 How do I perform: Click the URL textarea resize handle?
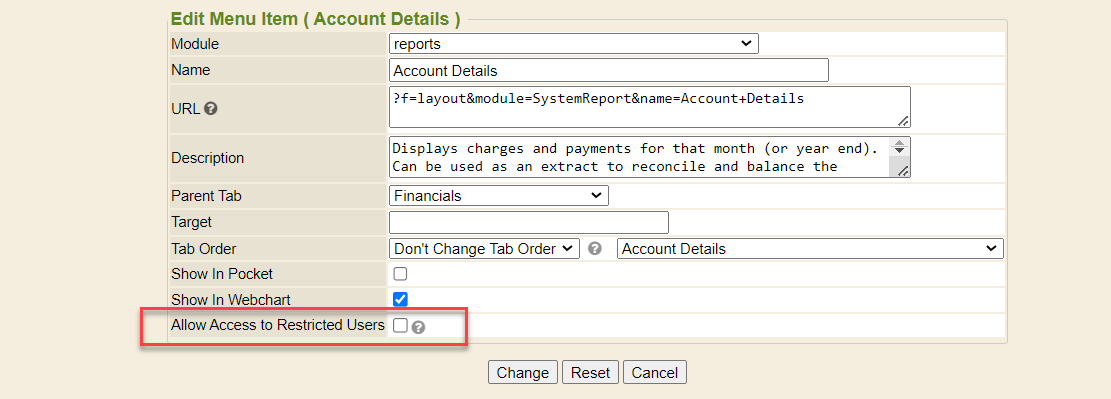pyautogui.click(x=903, y=121)
